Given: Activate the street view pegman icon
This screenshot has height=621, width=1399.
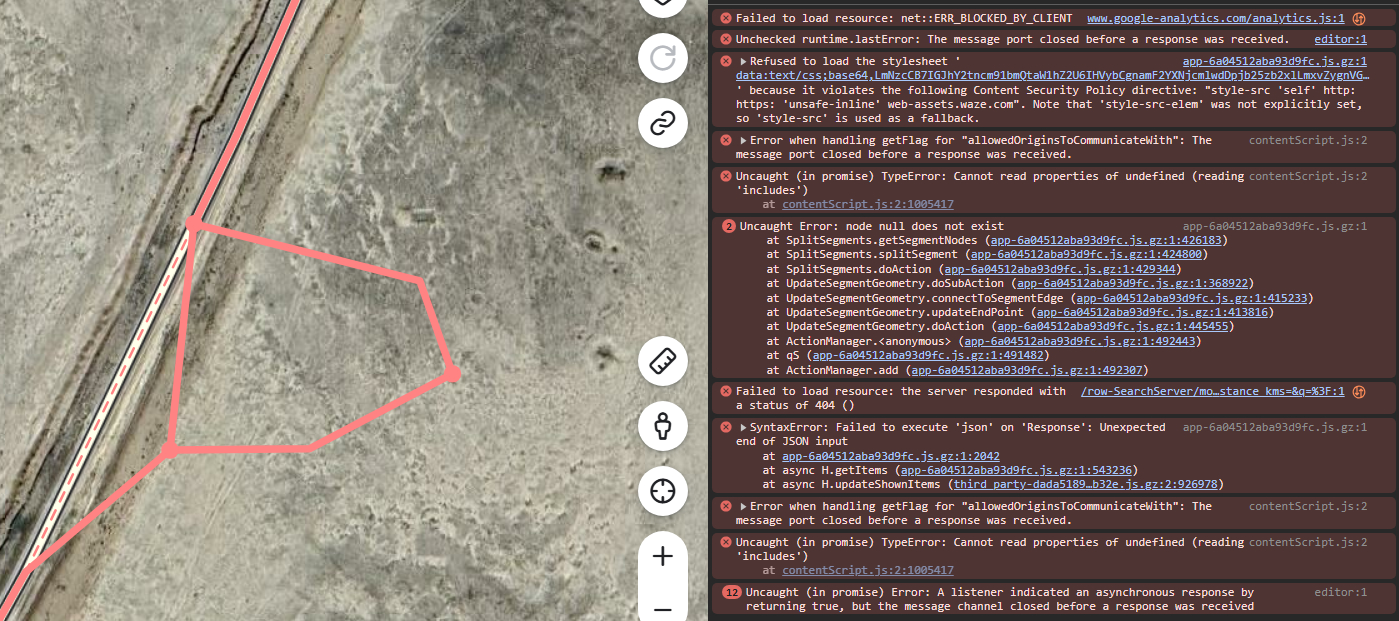Looking at the screenshot, I should pyautogui.click(x=662, y=427).
